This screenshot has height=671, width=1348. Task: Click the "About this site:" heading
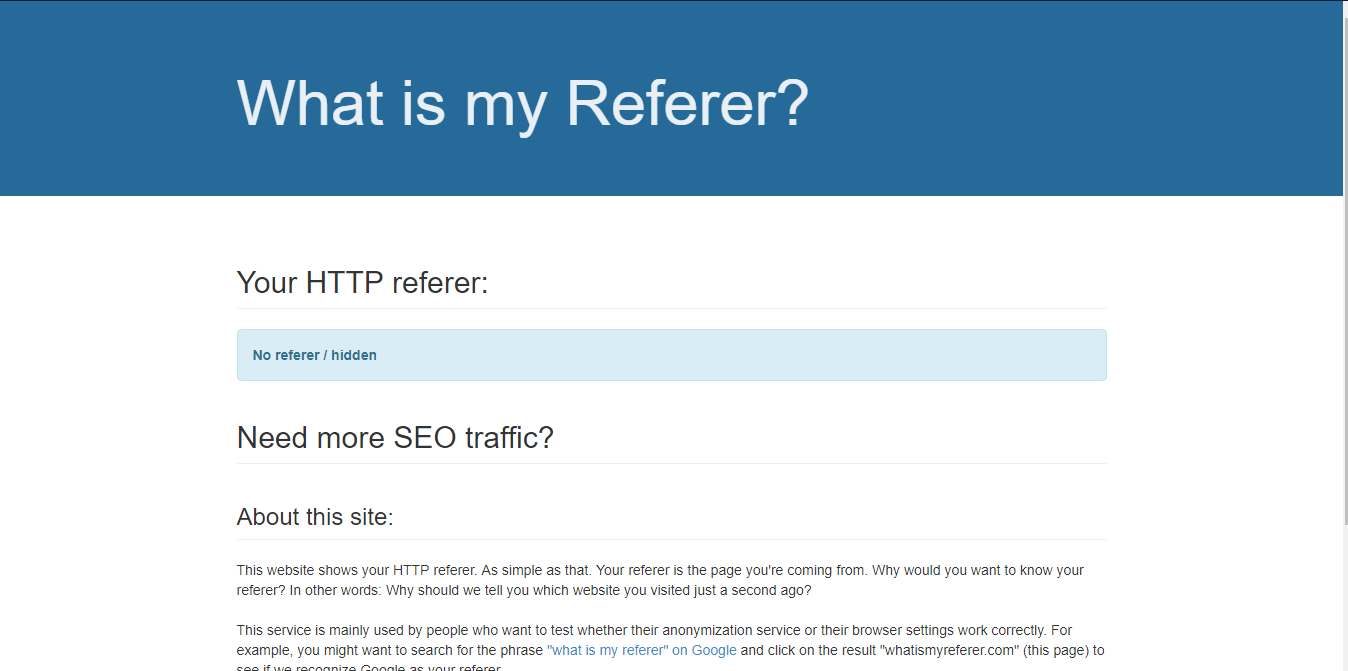click(x=315, y=517)
